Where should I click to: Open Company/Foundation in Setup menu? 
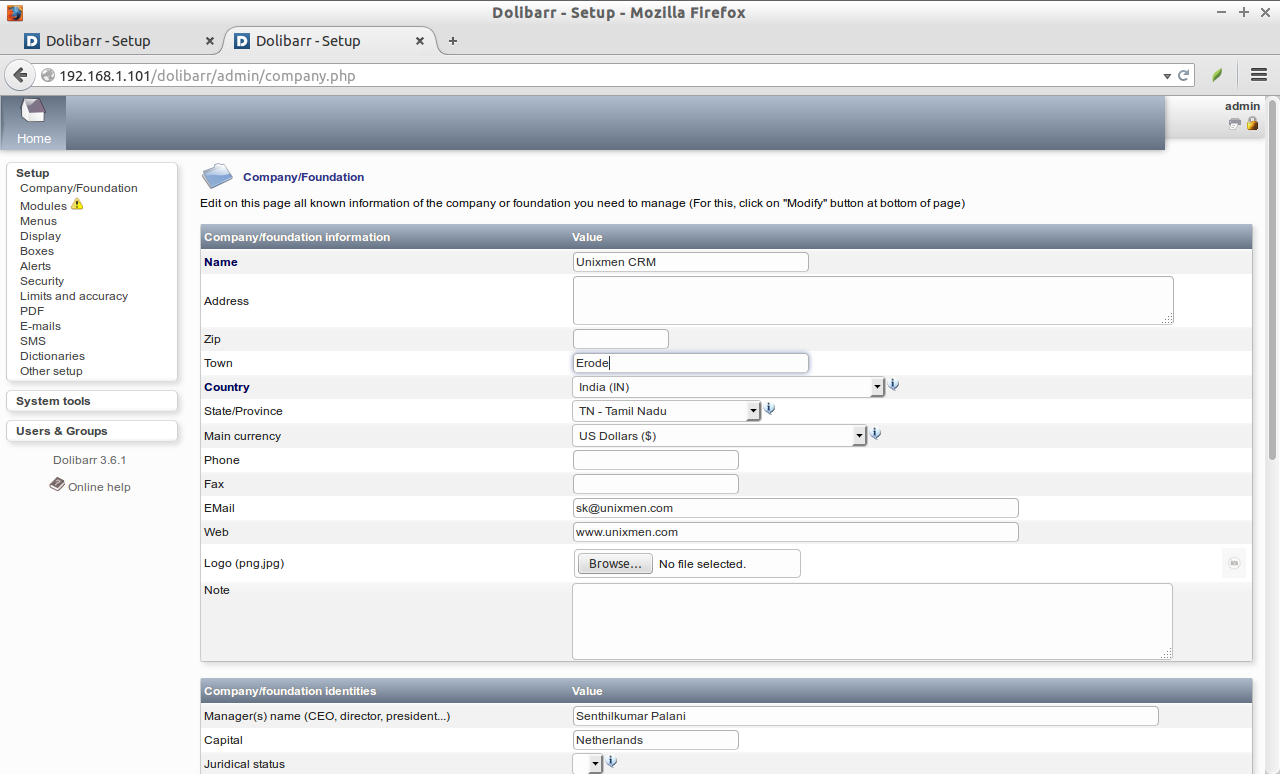pos(79,188)
